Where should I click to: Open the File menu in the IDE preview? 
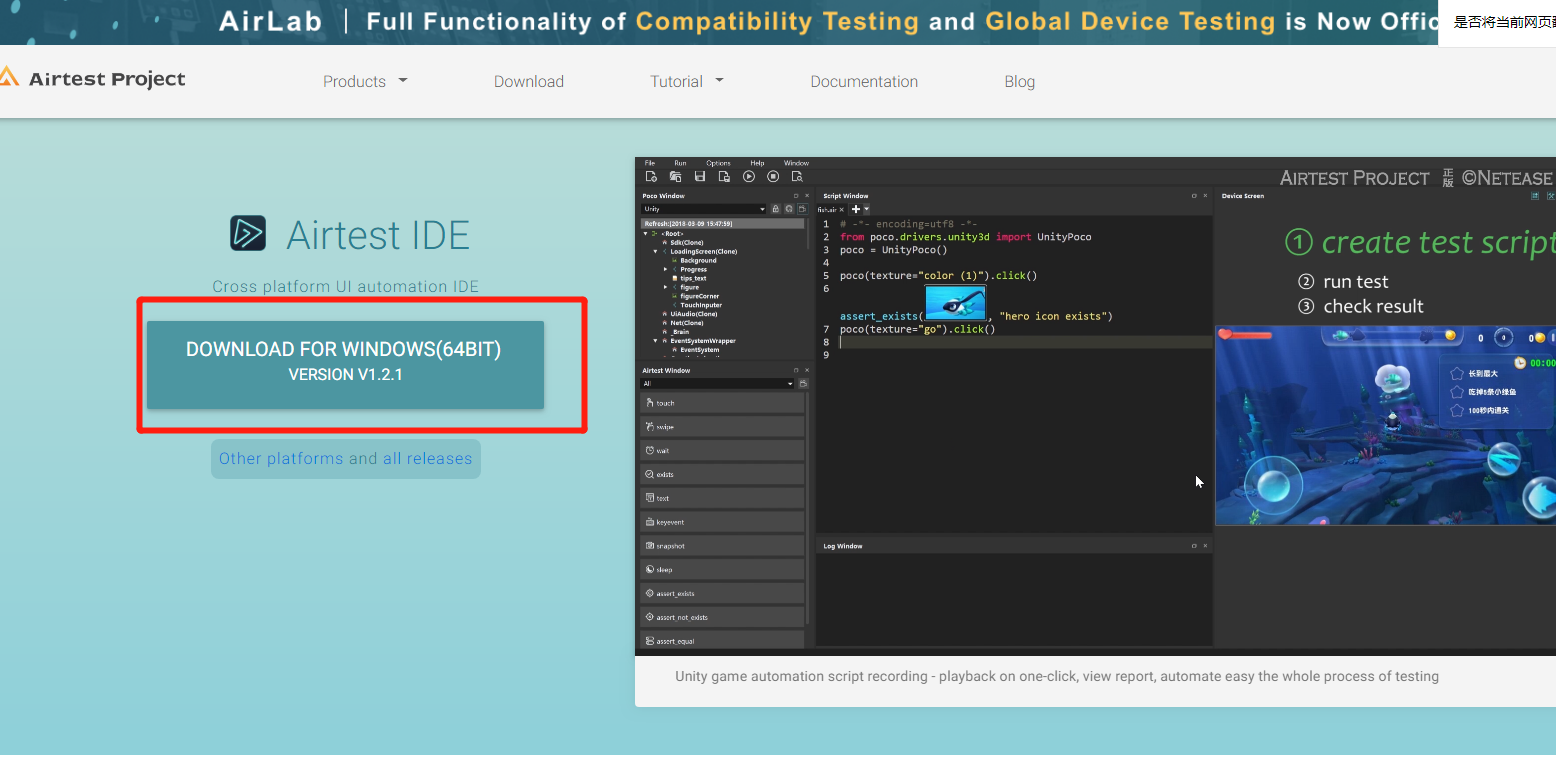point(650,163)
